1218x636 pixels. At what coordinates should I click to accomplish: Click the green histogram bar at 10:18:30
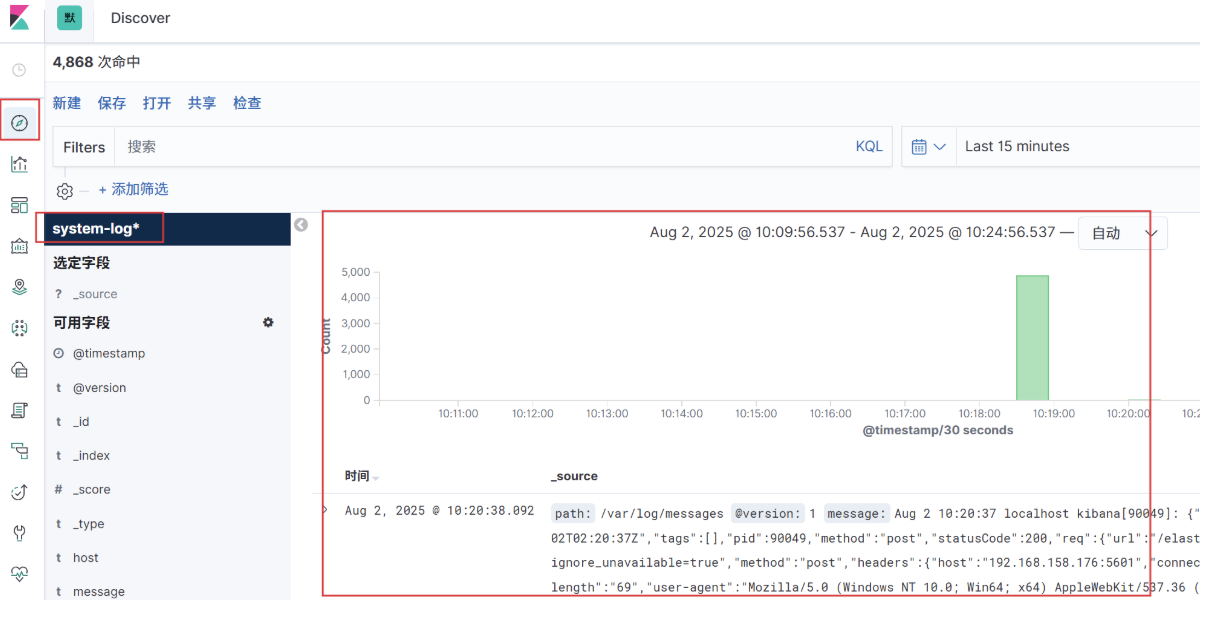(1032, 338)
